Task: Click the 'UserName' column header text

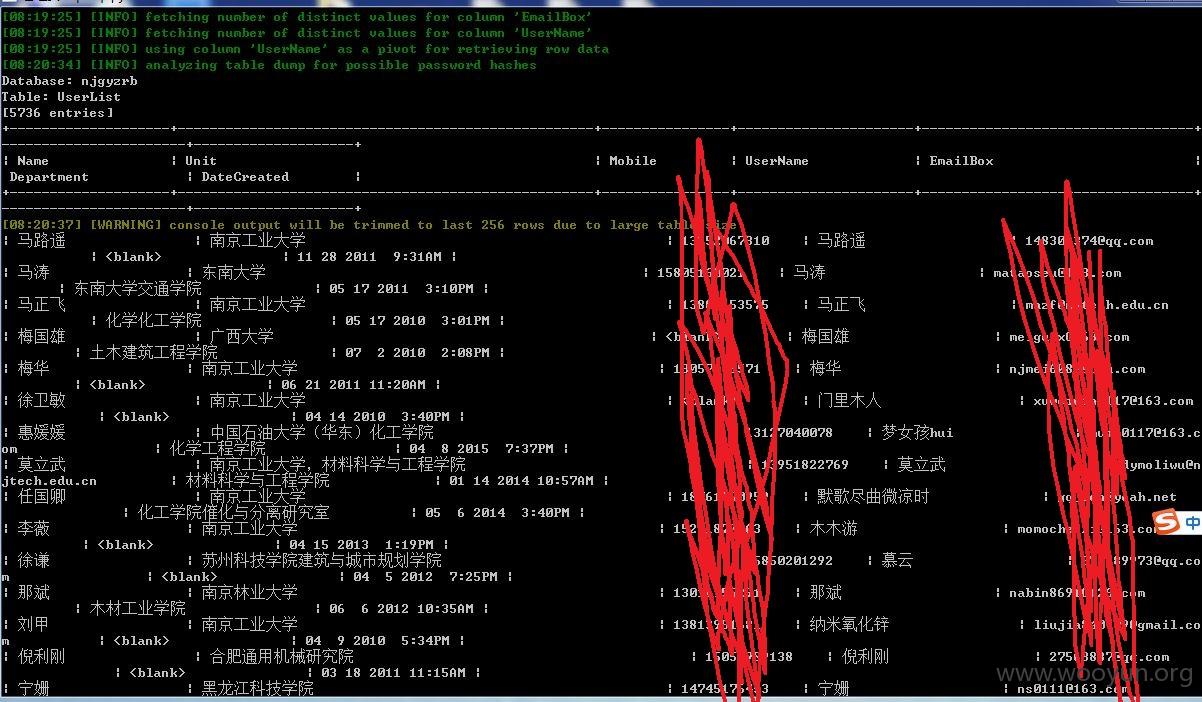Action: point(777,161)
